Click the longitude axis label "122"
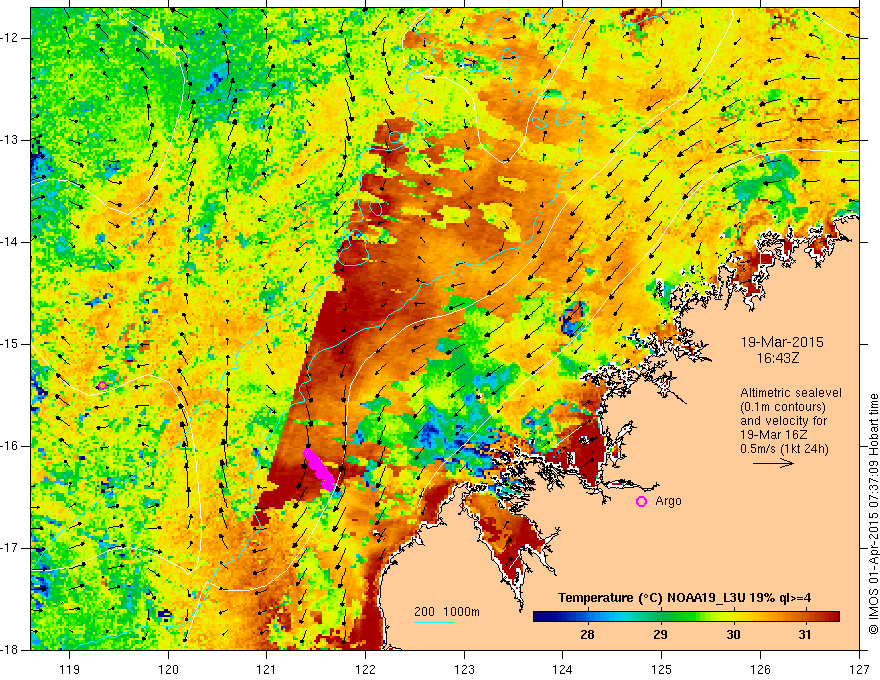Image resolution: width=880 pixels, height=680 pixels. click(365, 669)
